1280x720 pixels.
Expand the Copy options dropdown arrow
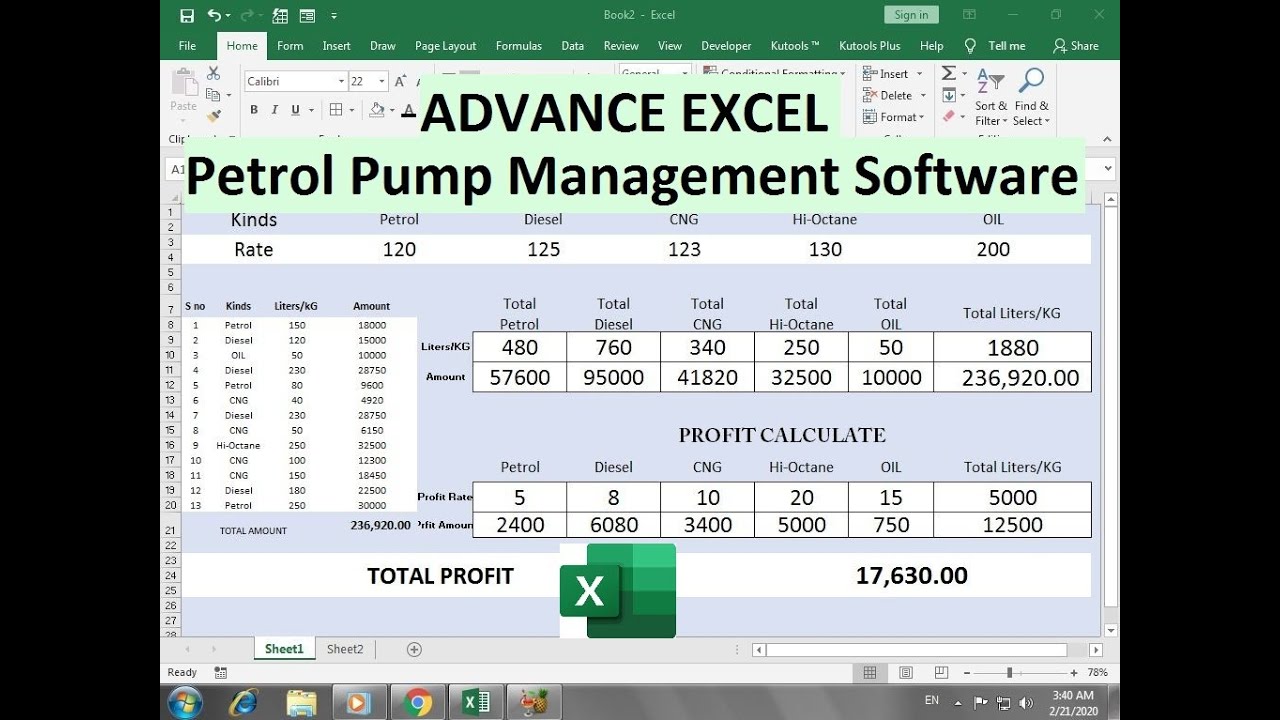click(x=228, y=96)
